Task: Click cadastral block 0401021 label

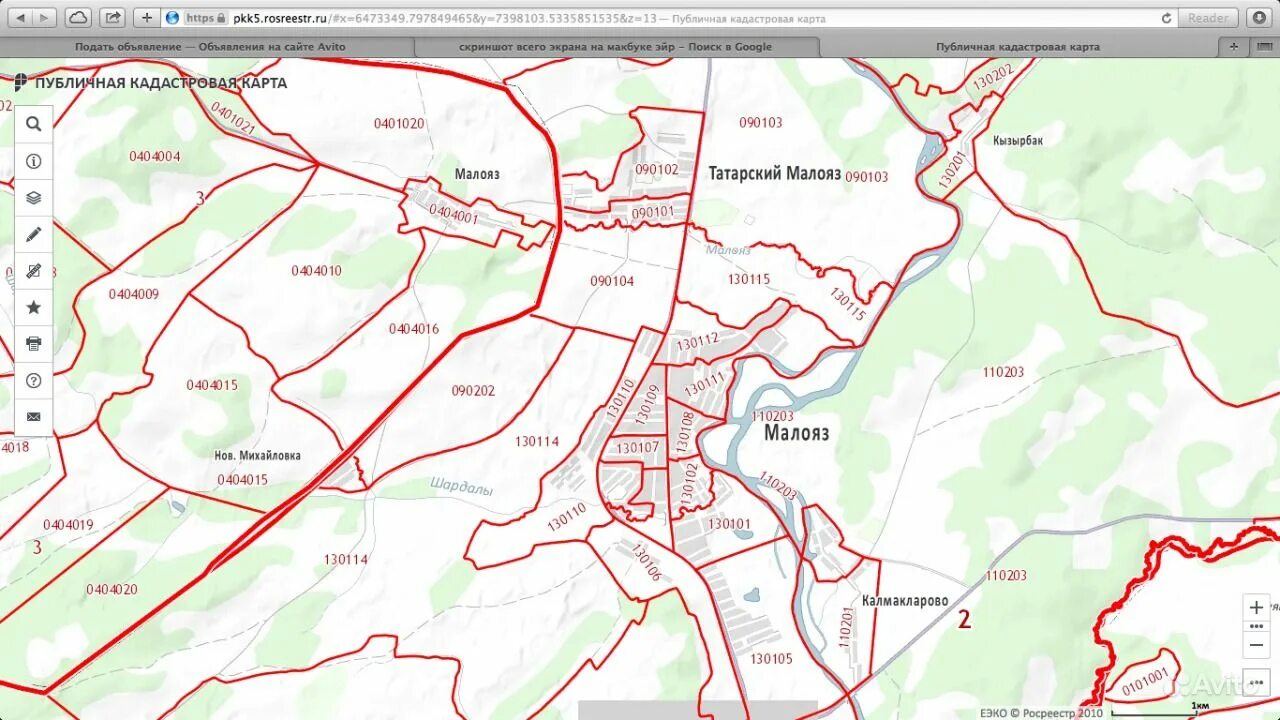Action: pyautogui.click(x=233, y=119)
